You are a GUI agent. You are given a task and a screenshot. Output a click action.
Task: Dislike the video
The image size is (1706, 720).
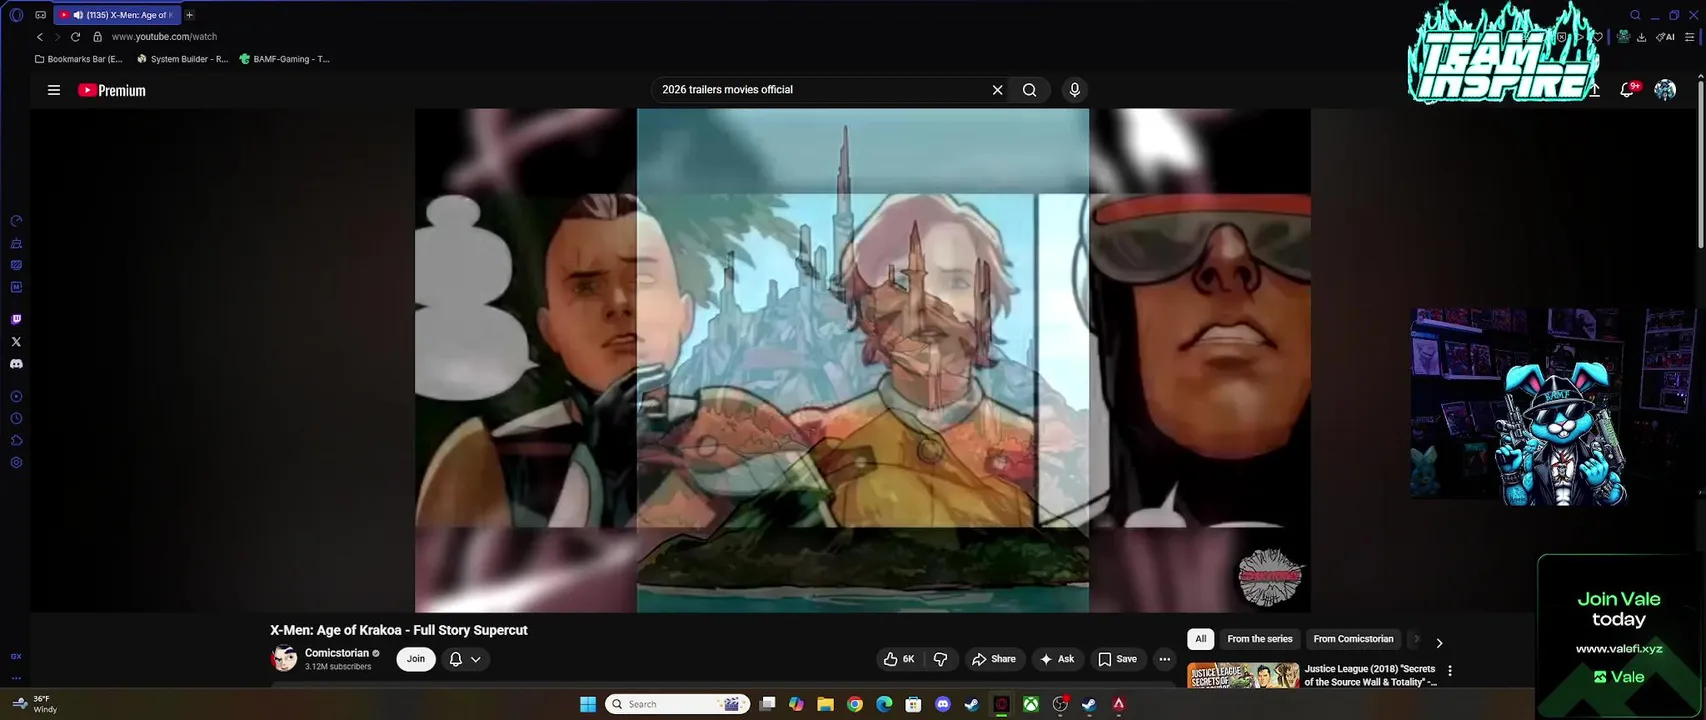pos(940,659)
